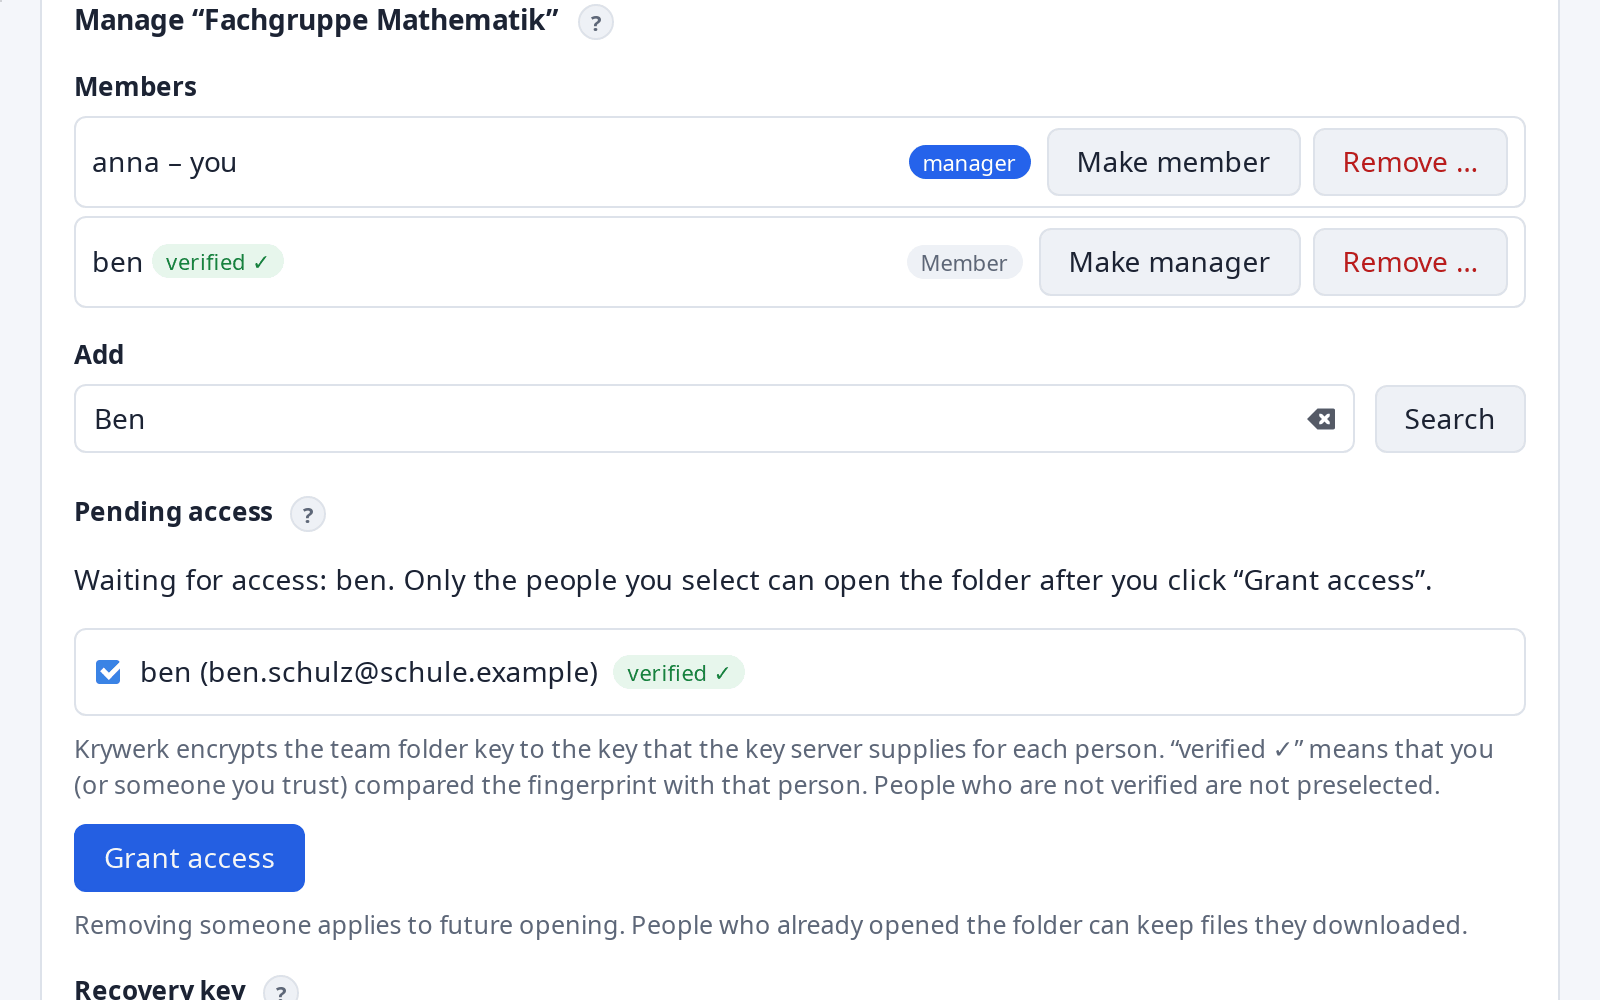This screenshot has height=1000, width=1600.
Task: Click the verified badge beside ben in Members
Action: (x=217, y=262)
